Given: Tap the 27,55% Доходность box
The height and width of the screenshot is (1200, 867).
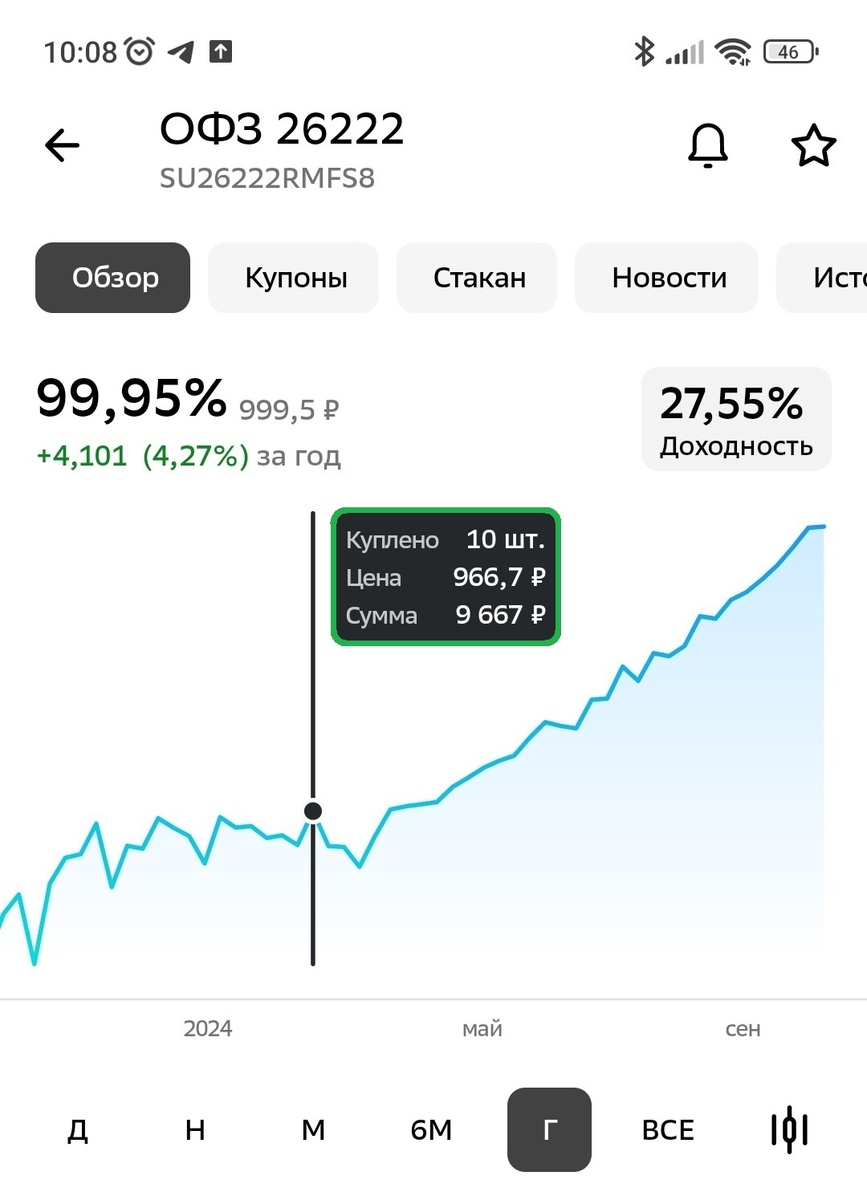Looking at the screenshot, I should (736, 419).
